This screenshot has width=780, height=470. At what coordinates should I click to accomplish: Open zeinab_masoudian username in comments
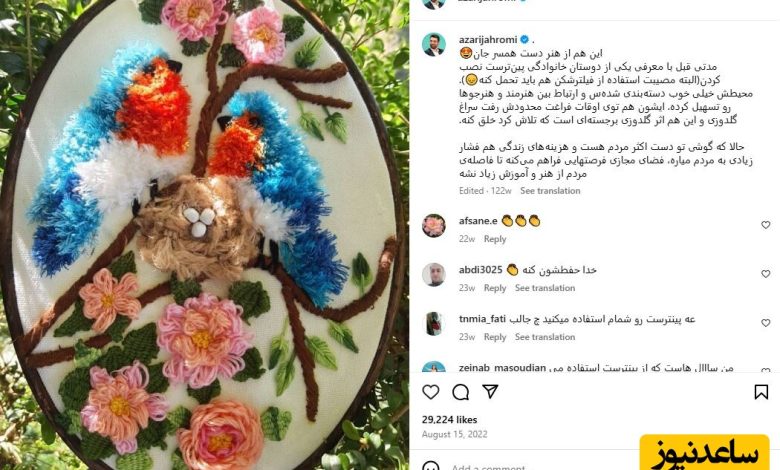click(502, 368)
